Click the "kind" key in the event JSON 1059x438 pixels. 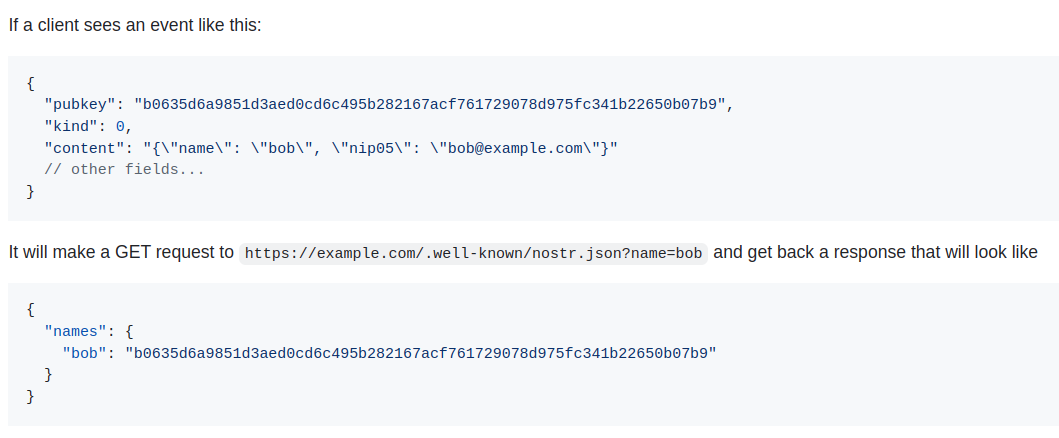(x=70, y=125)
